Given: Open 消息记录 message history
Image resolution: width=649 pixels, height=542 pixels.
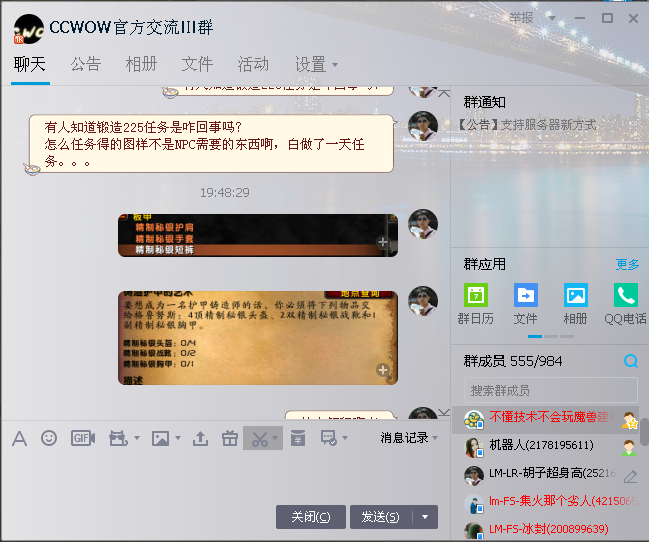Looking at the screenshot, I should [x=404, y=438].
